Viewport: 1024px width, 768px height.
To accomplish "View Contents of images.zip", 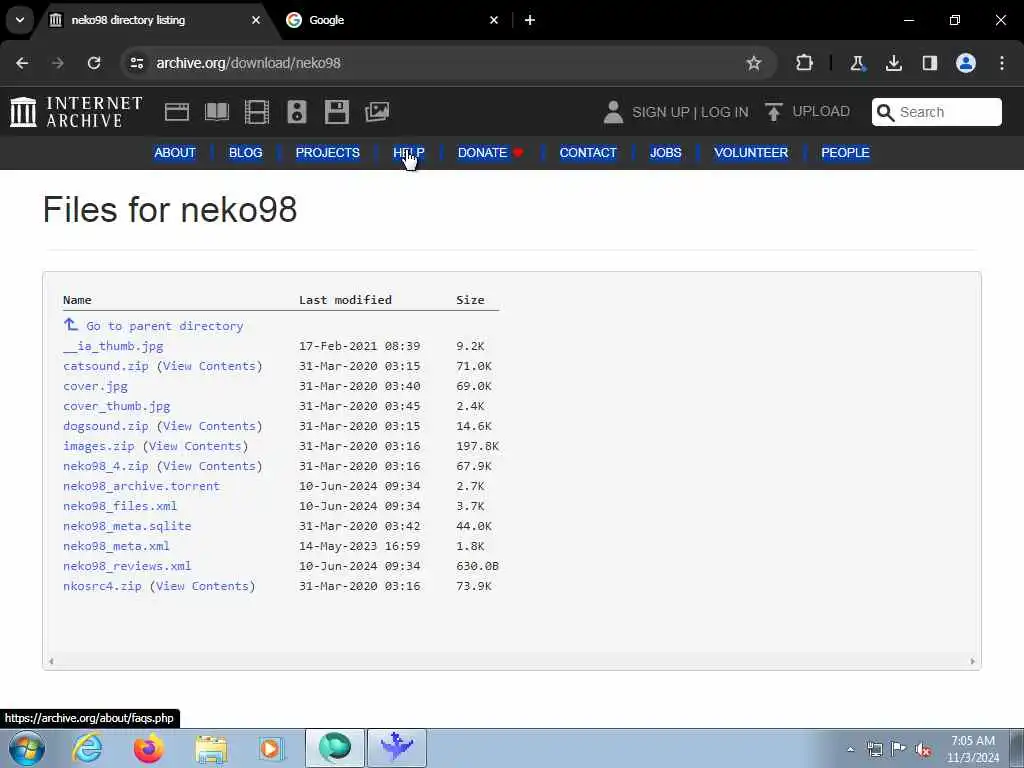I will click(195, 446).
